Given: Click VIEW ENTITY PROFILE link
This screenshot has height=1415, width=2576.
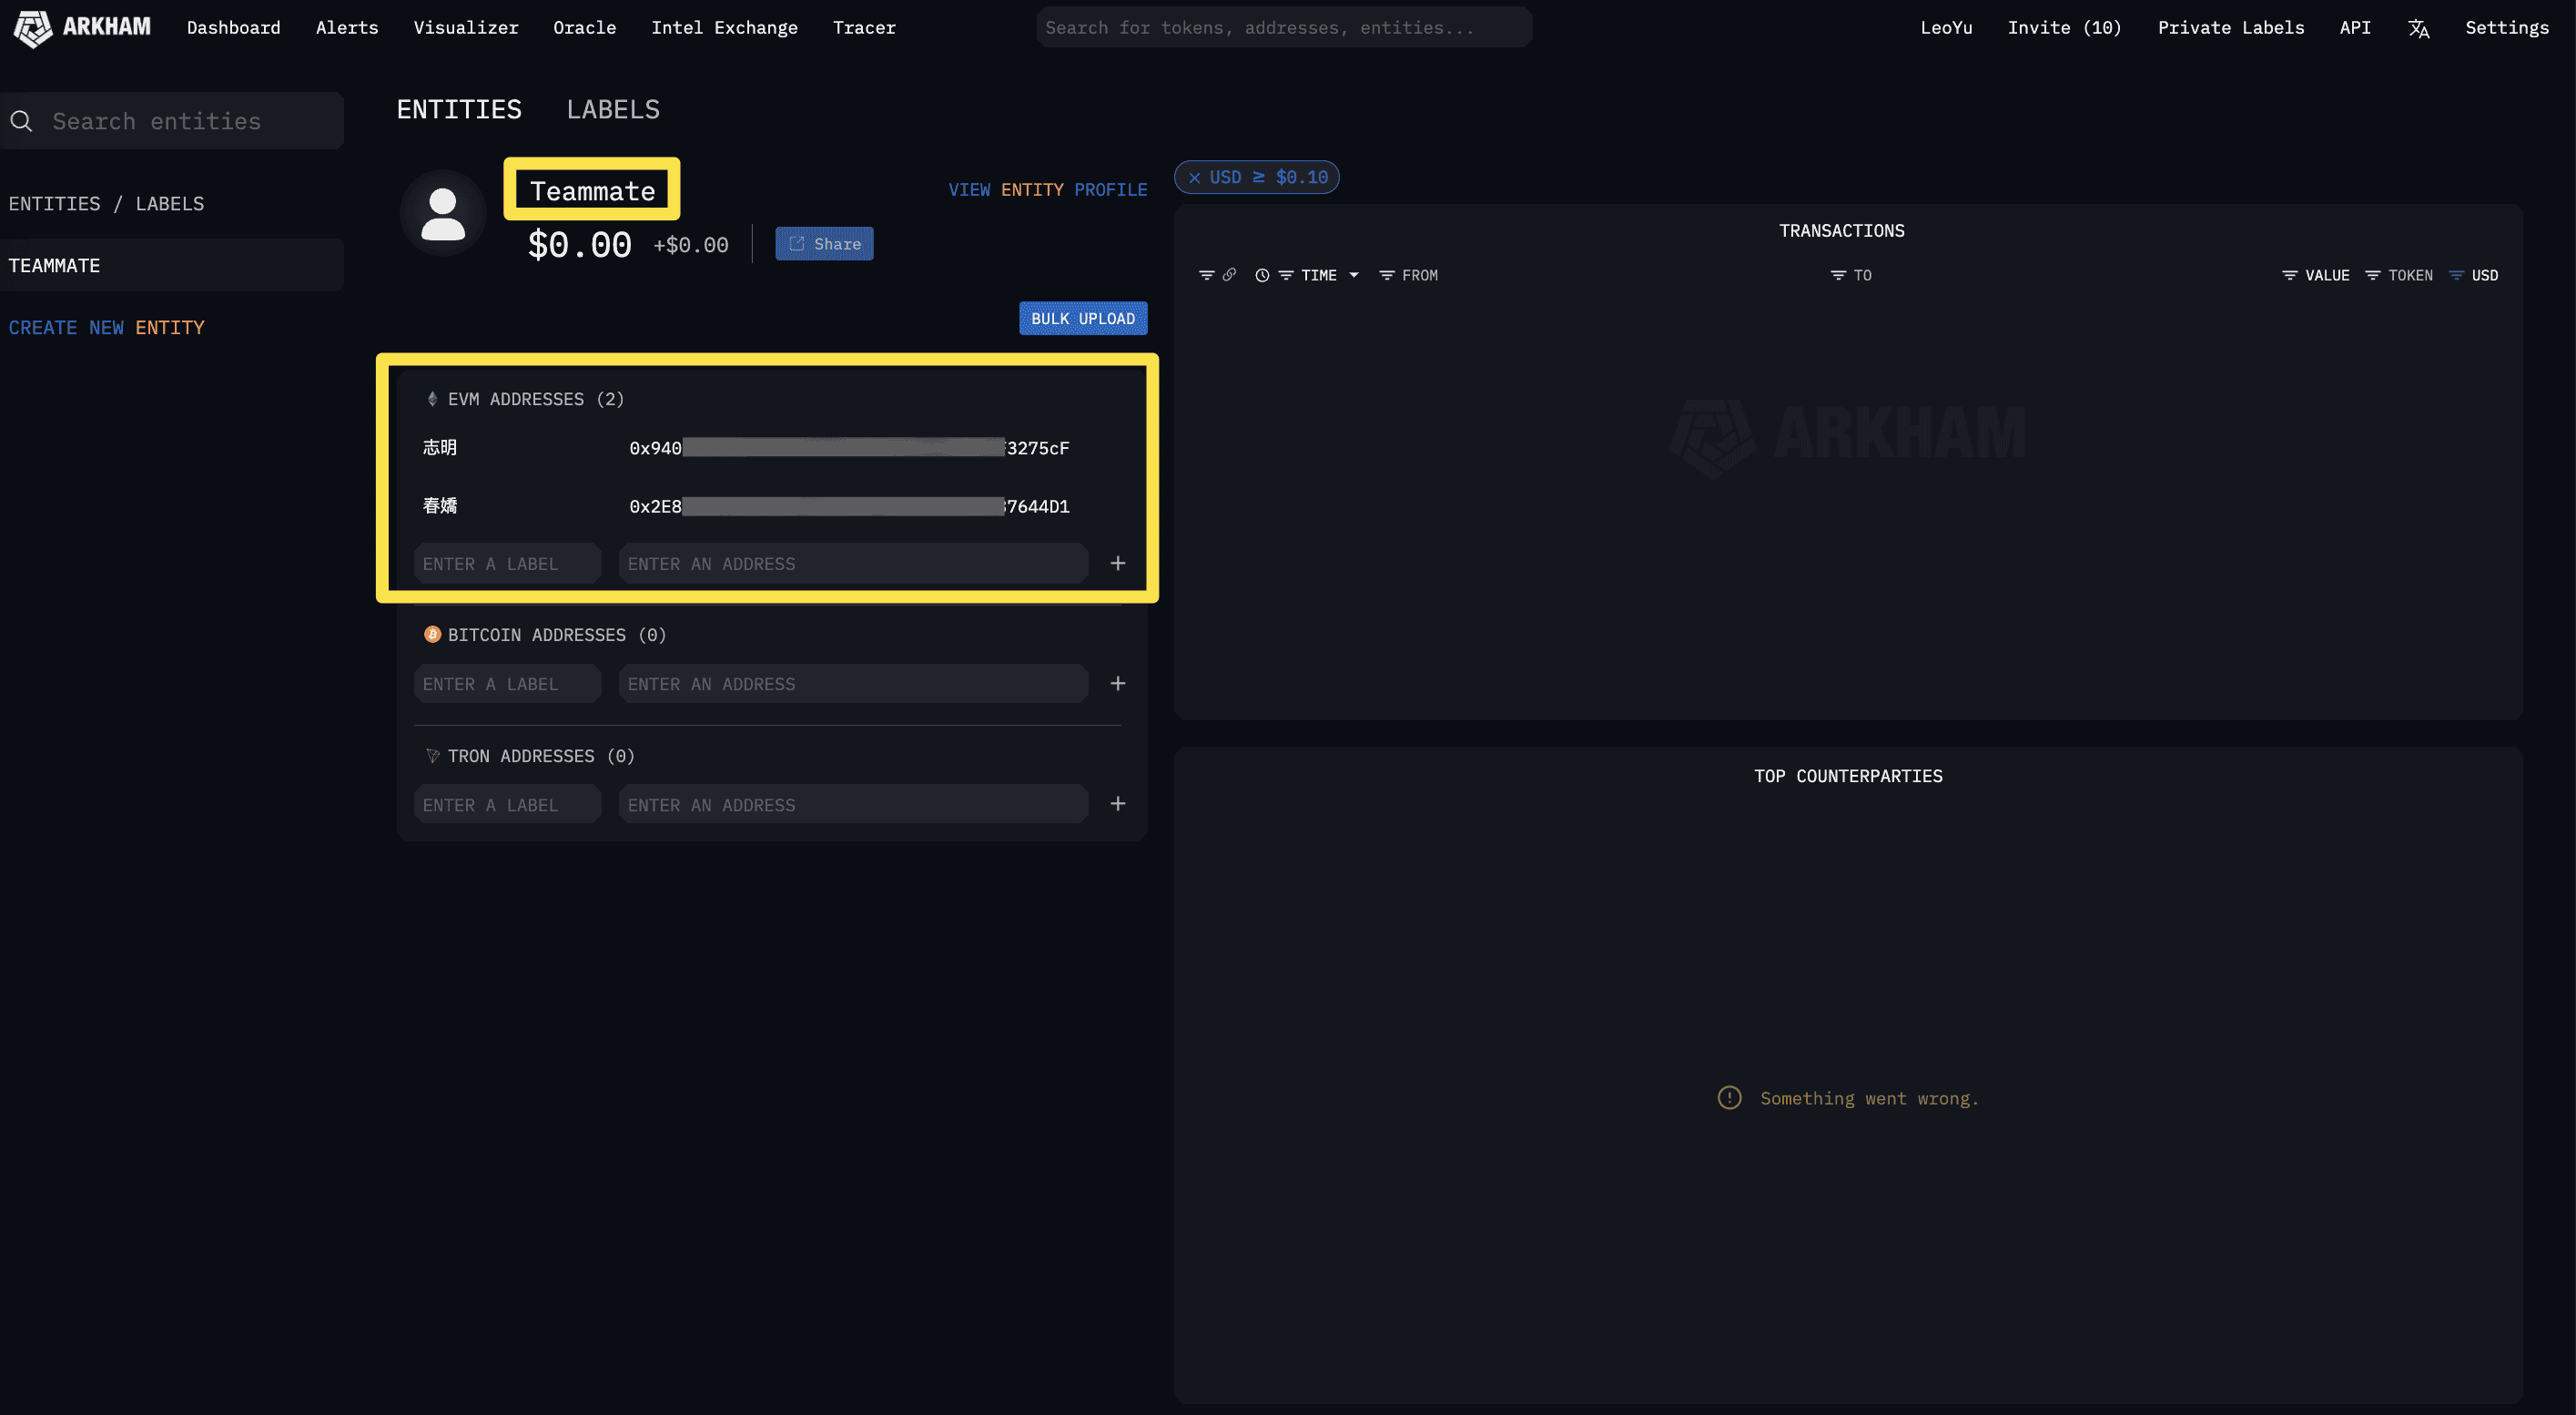Looking at the screenshot, I should pos(1047,190).
